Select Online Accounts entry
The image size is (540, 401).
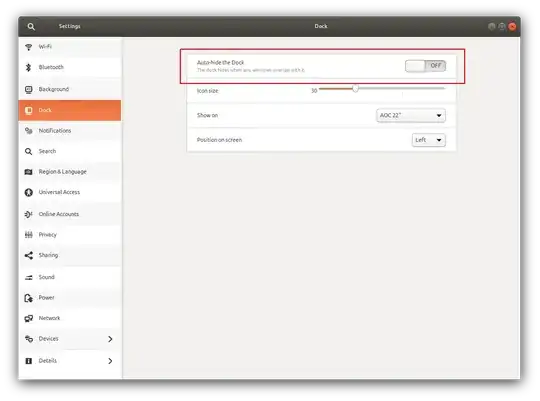point(70,214)
